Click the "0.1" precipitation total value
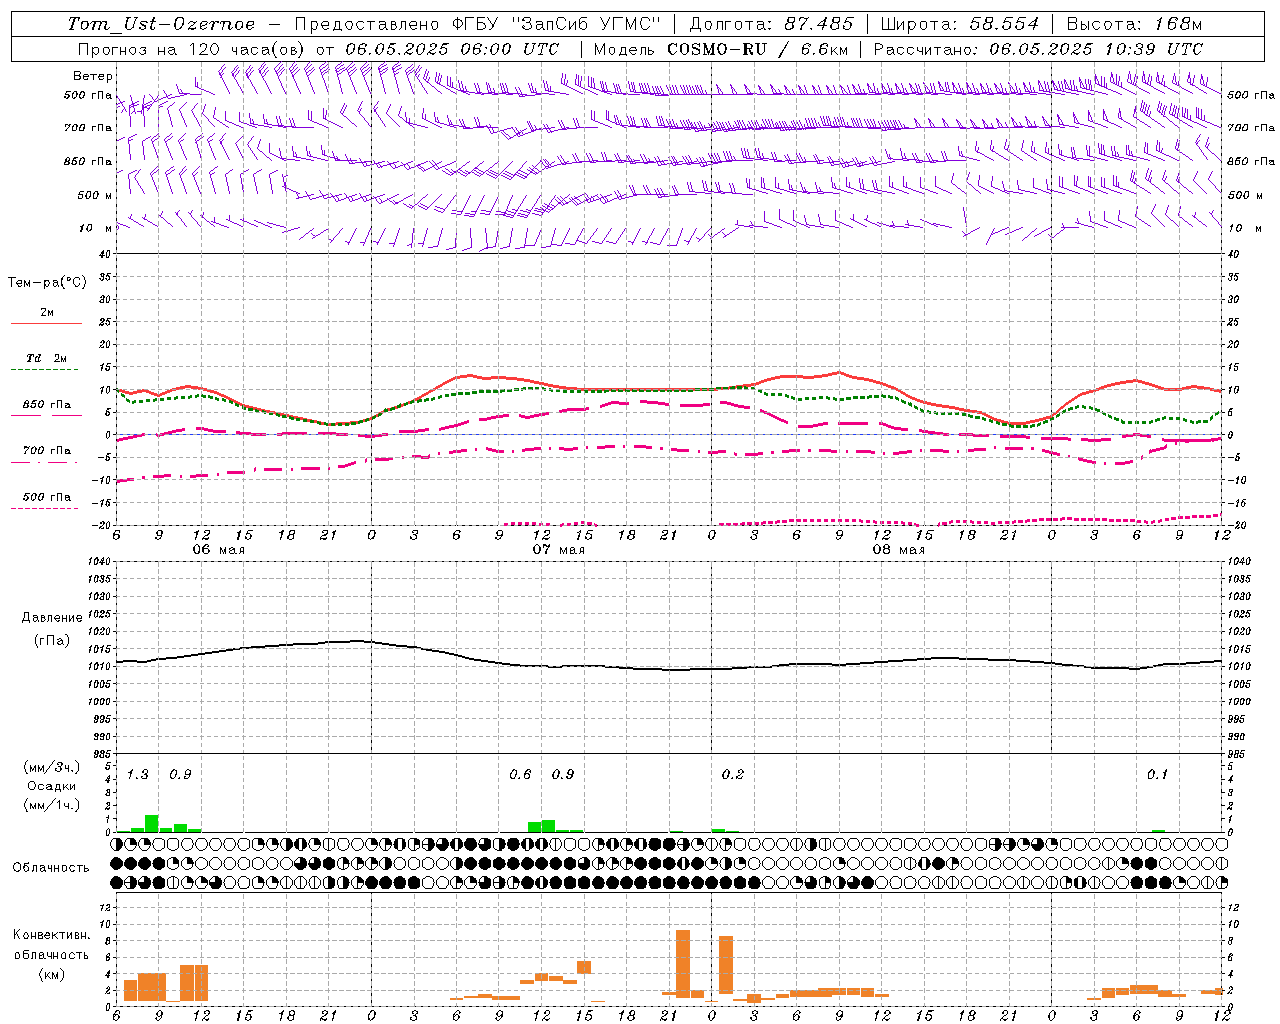The image size is (1280, 1024). 1157,774
